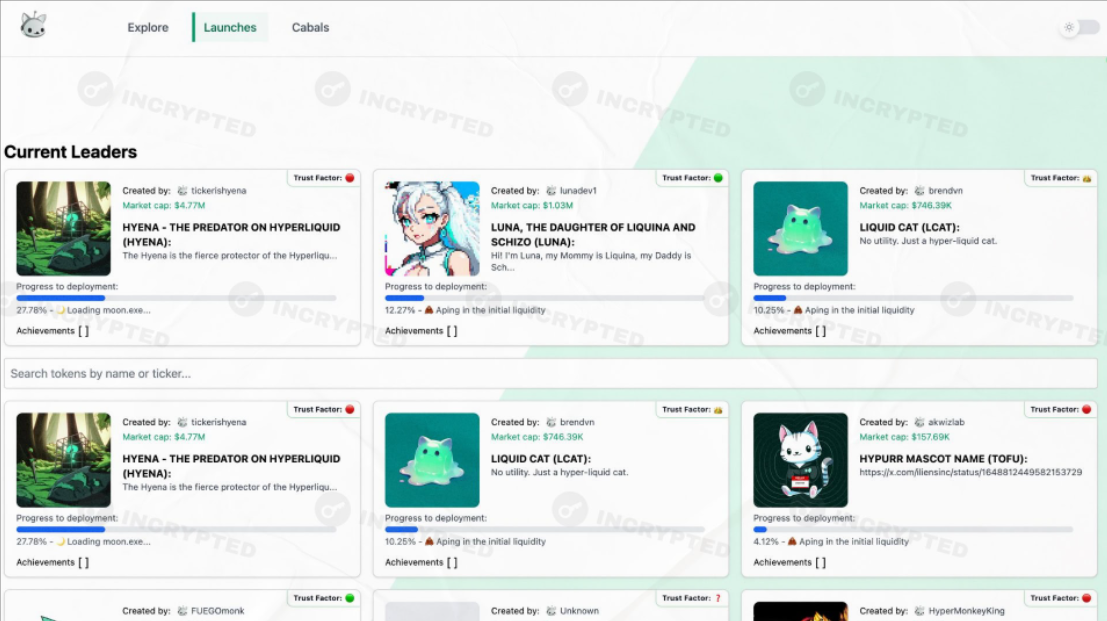Open the Explore tab

click(148, 28)
